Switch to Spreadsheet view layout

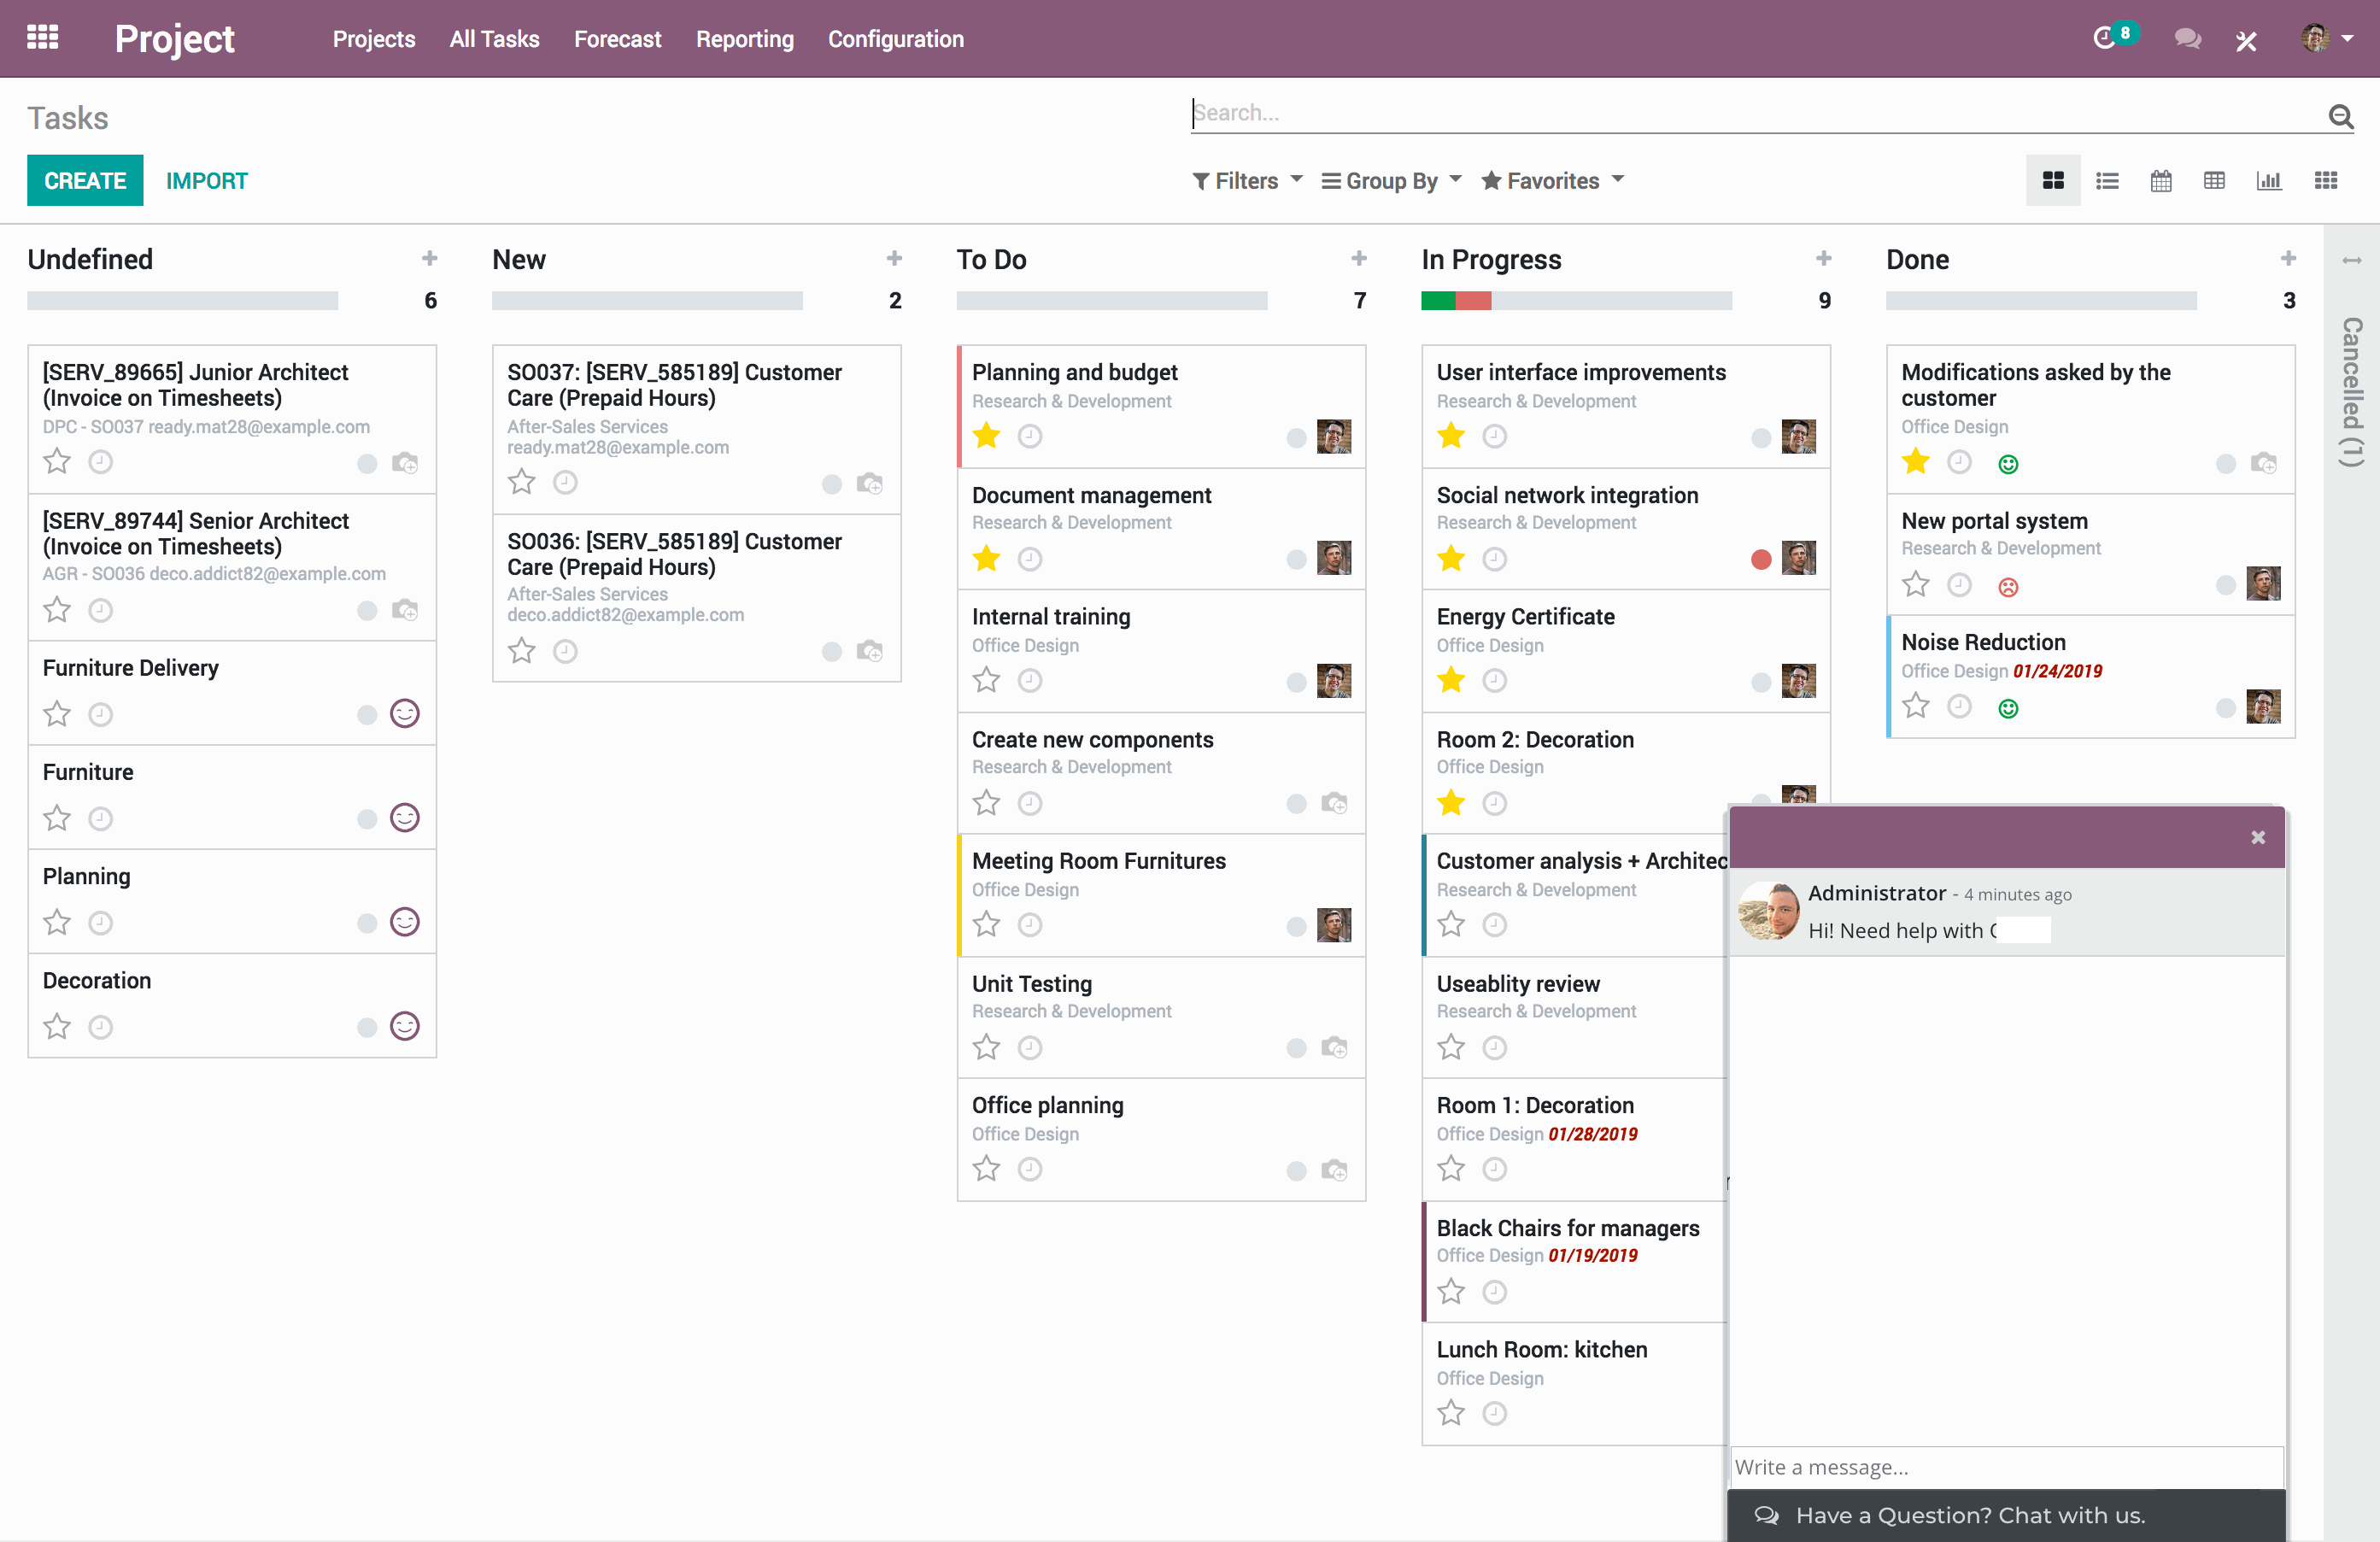tap(2213, 180)
